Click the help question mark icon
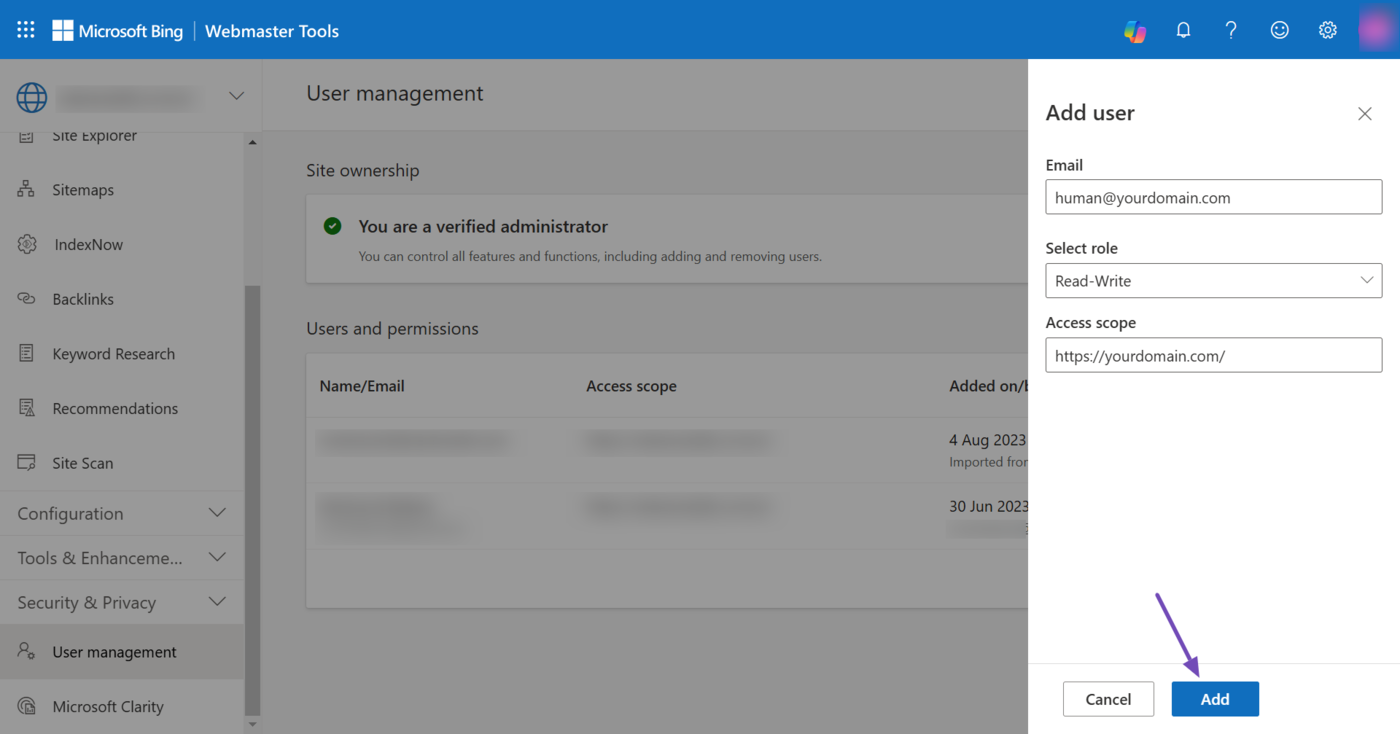1400x734 pixels. 1231,30
